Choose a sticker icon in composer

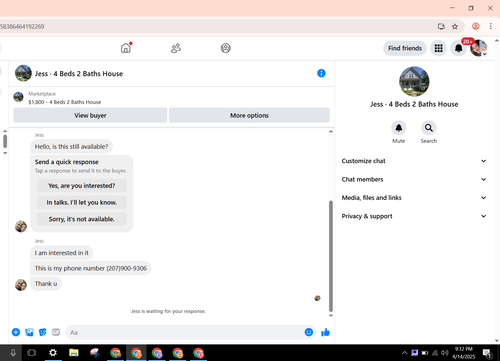tap(43, 332)
